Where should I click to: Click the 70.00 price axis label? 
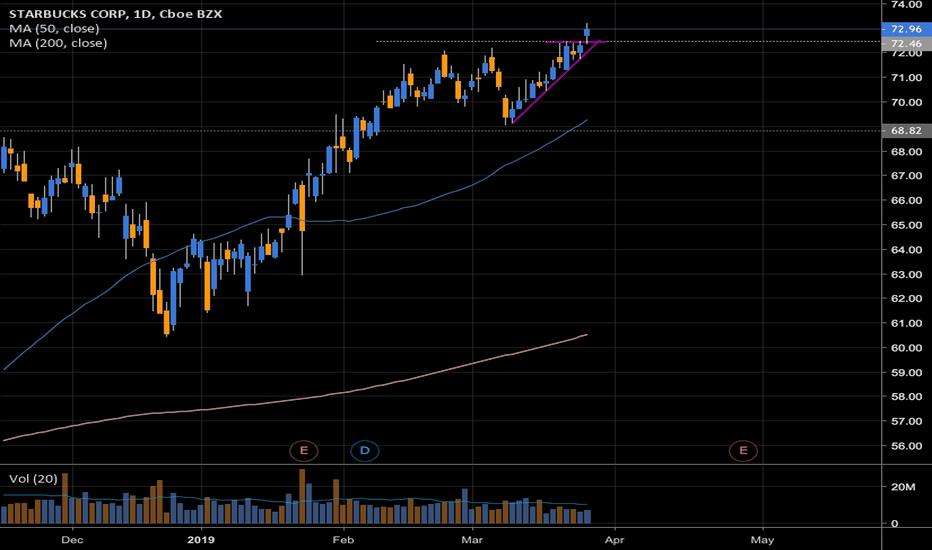coord(906,102)
